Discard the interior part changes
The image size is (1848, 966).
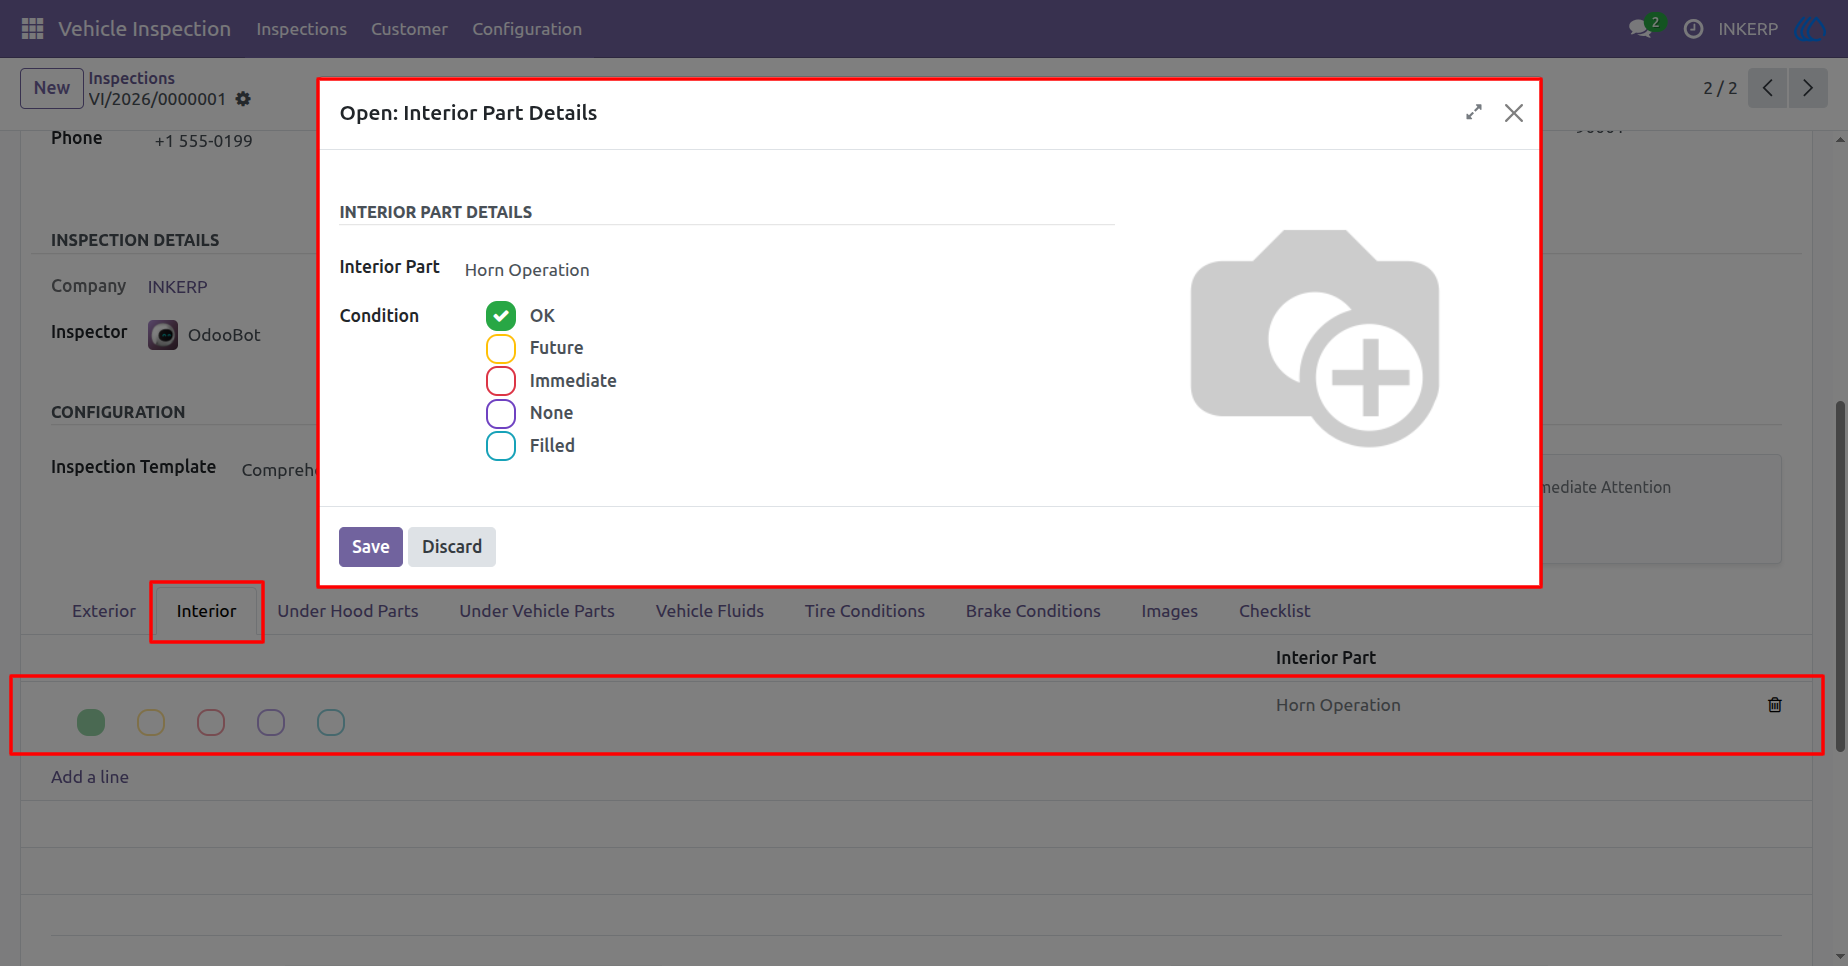coord(452,547)
